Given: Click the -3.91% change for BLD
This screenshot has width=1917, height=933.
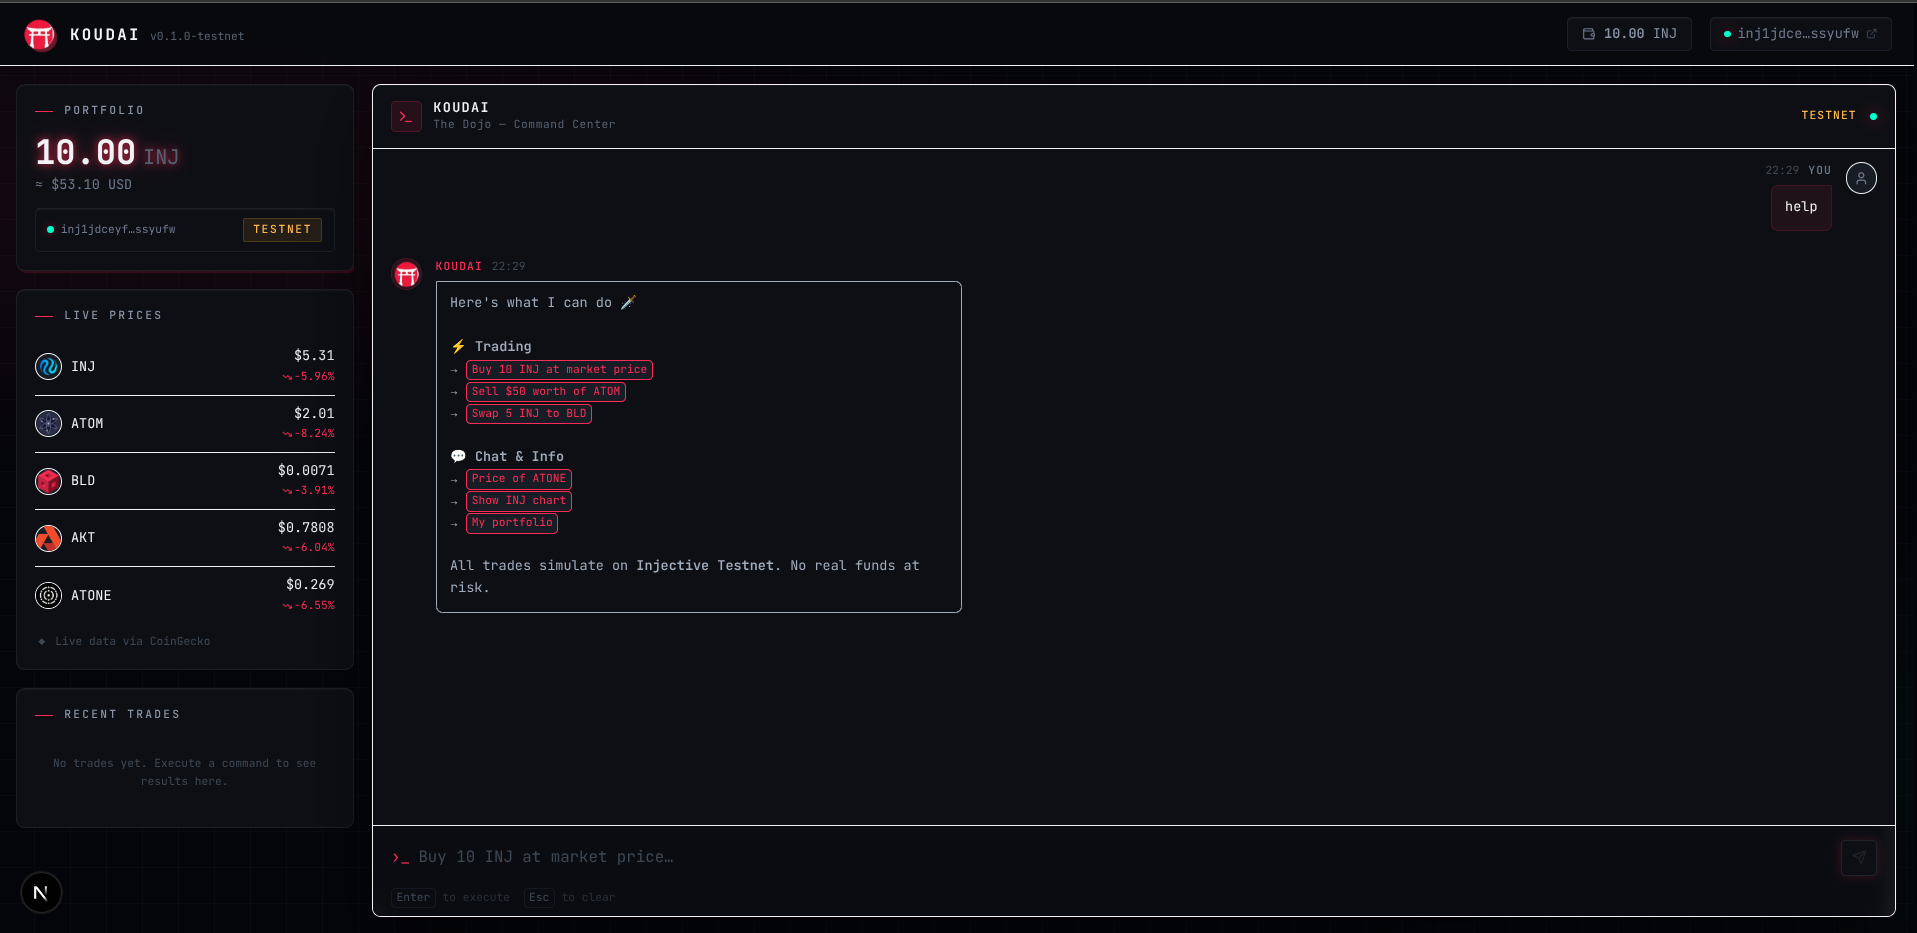Looking at the screenshot, I should [309, 491].
